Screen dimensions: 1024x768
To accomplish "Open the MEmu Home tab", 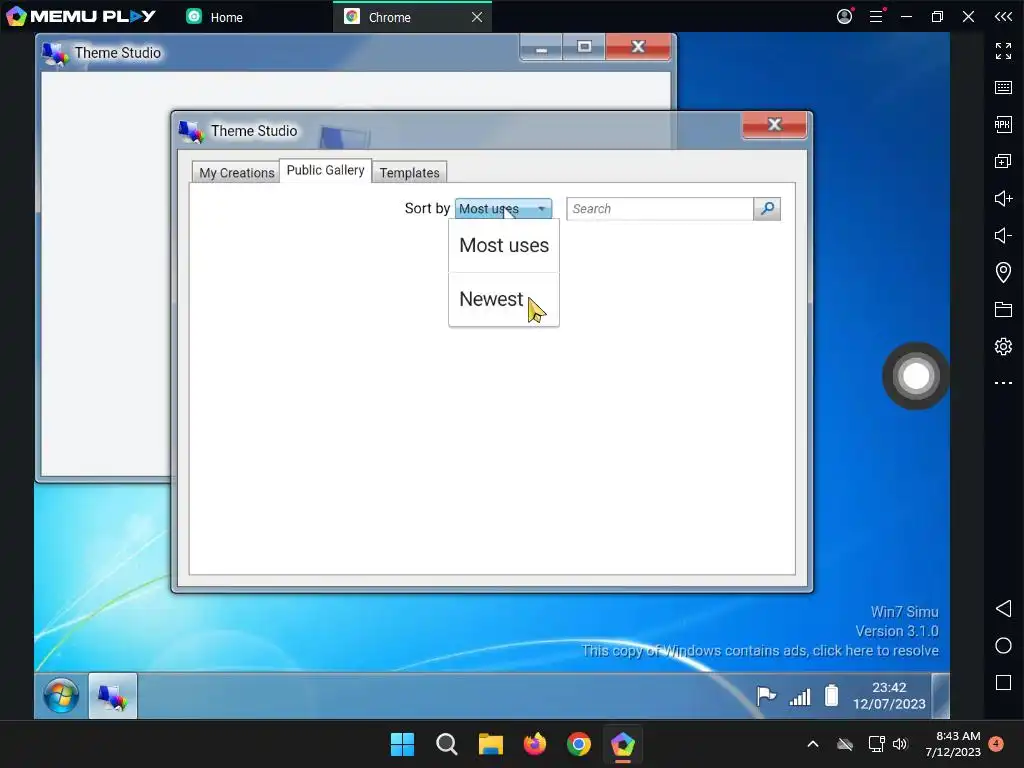I will (214, 17).
